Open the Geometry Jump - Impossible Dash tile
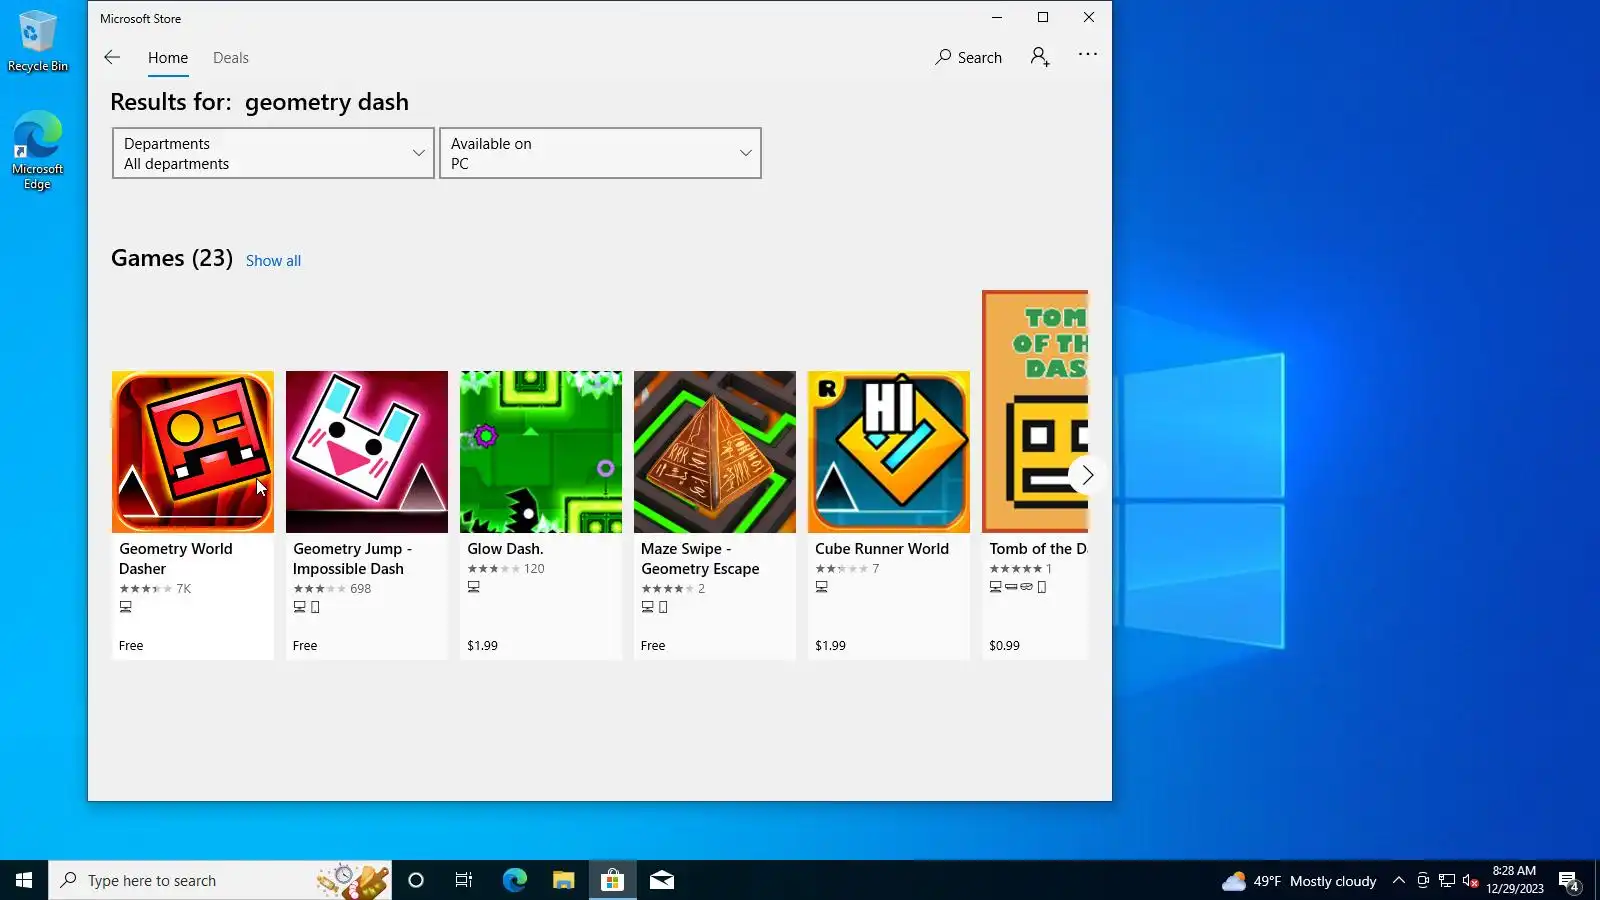Image resolution: width=1600 pixels, height=900 pixels. pyautogui.click(x=367, y=515)
